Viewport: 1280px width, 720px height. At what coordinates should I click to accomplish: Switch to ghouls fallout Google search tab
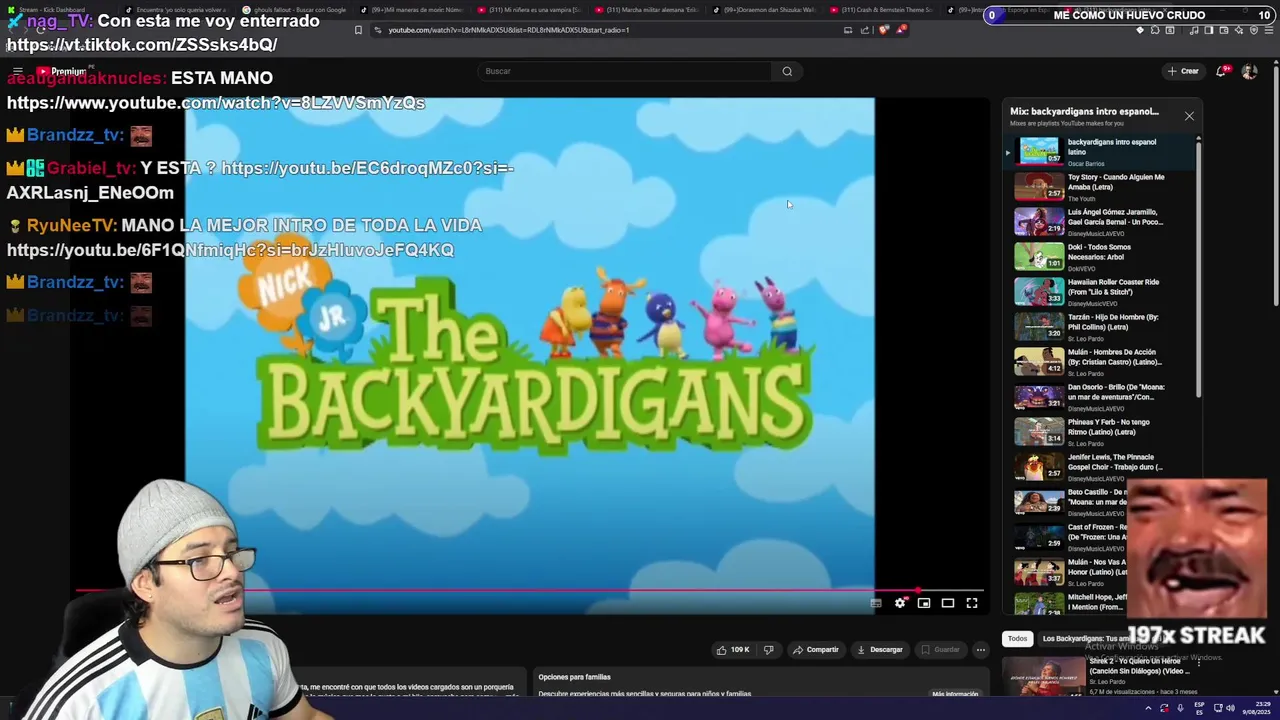coord(295,10)
